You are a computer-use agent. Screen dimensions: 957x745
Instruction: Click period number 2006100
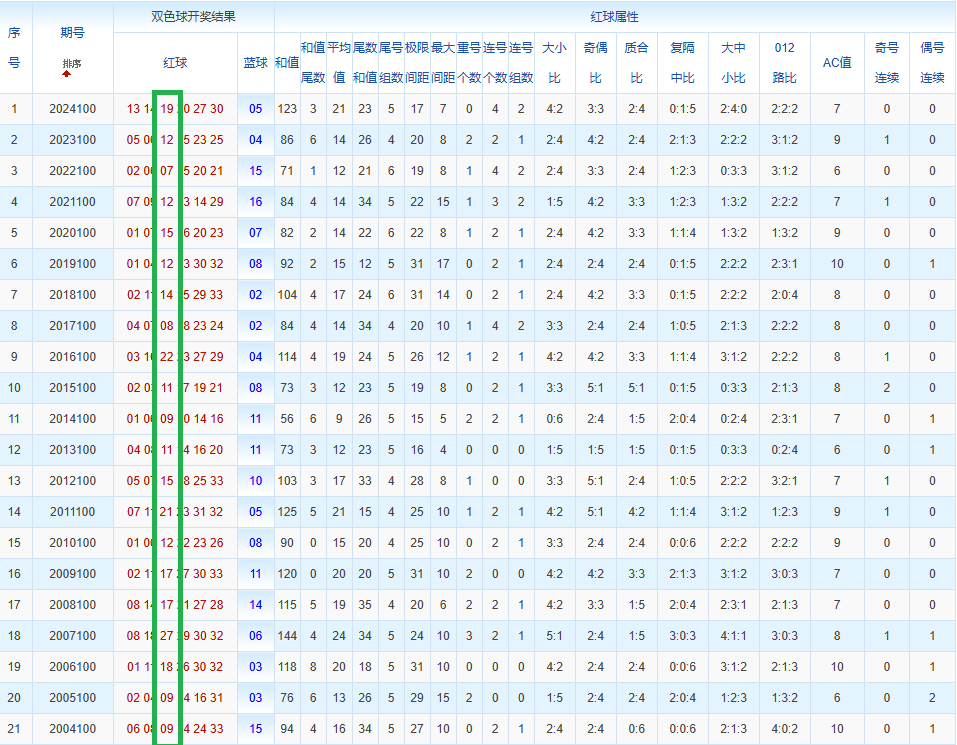[x=73, y=667]
